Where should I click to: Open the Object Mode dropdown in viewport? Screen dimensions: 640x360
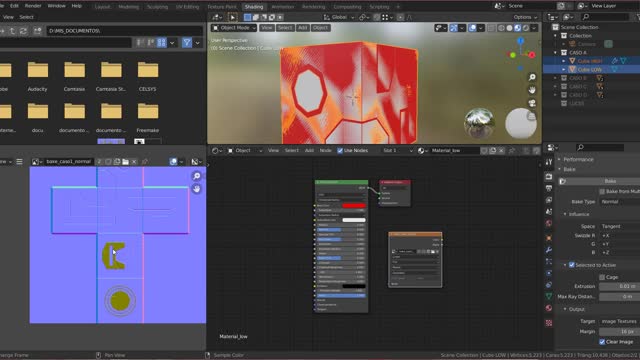point(234,28)
